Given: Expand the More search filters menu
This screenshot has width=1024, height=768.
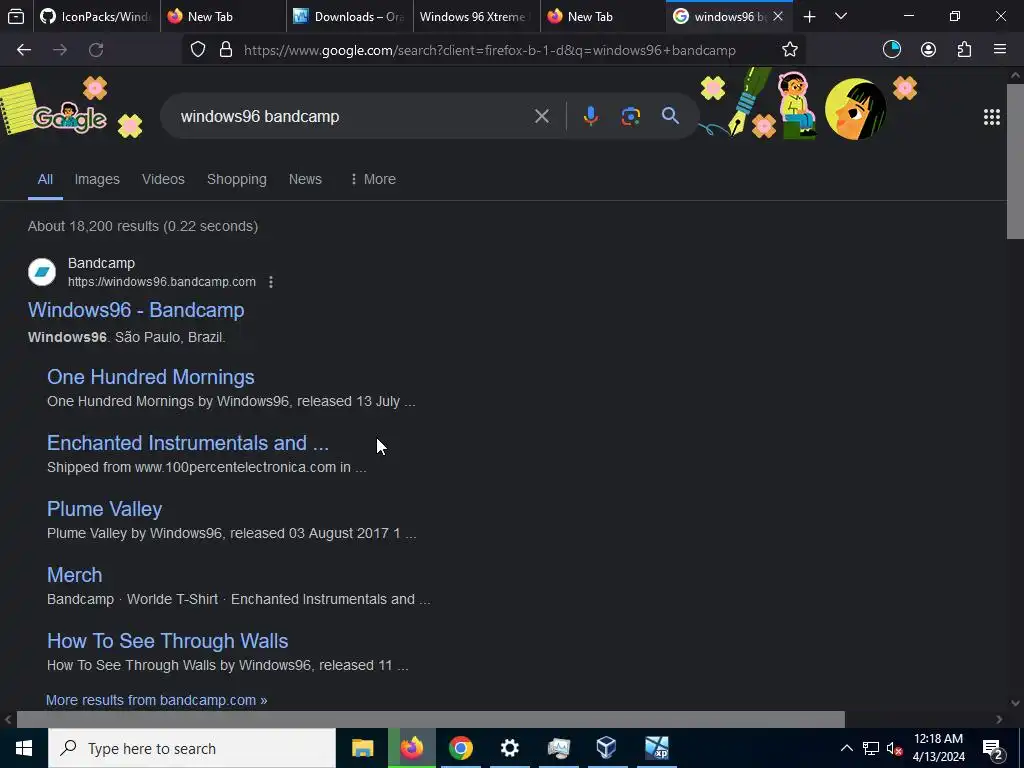Looking at the screenshot, I should click(373, 179).
